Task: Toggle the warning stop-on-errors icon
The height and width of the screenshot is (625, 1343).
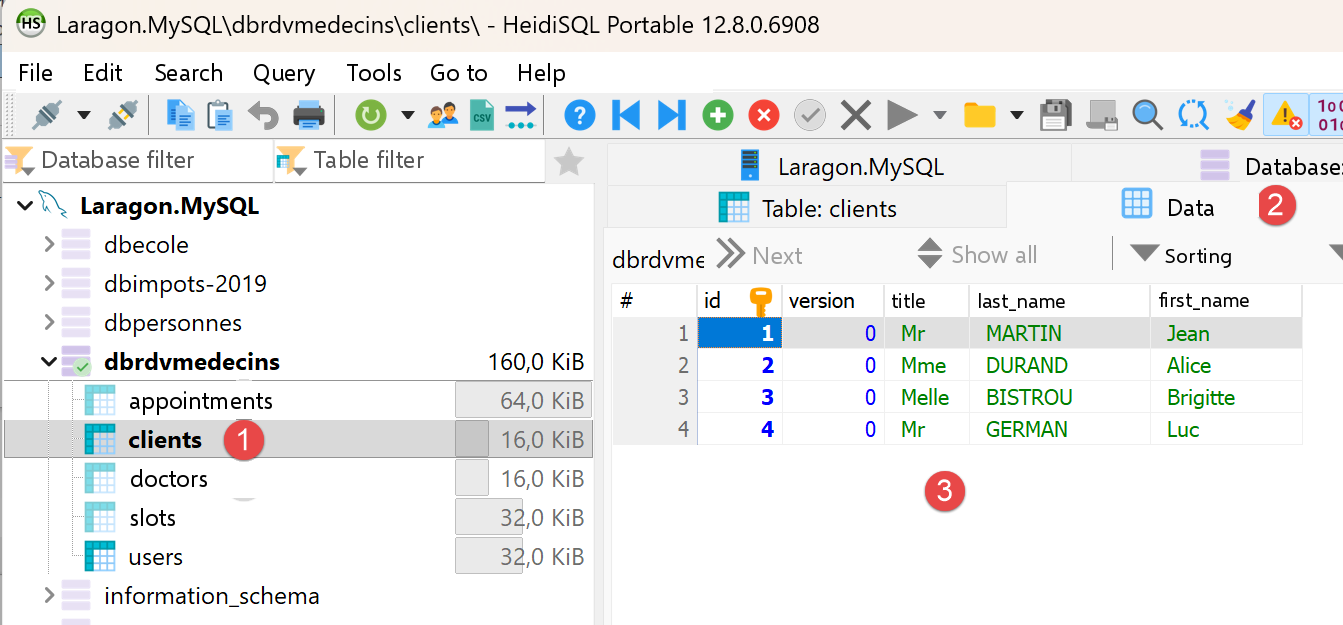Action: (x=1285, y=115)
